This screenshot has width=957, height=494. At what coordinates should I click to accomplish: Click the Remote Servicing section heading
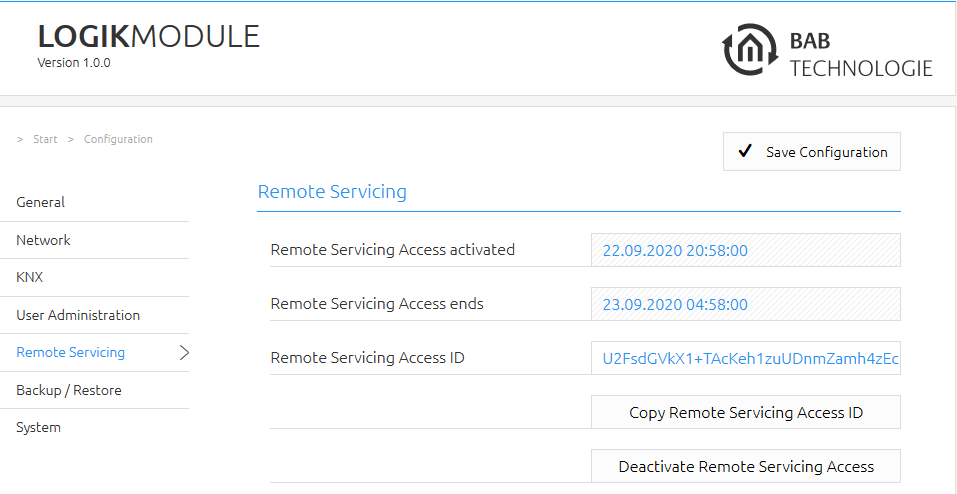(332, 191)
